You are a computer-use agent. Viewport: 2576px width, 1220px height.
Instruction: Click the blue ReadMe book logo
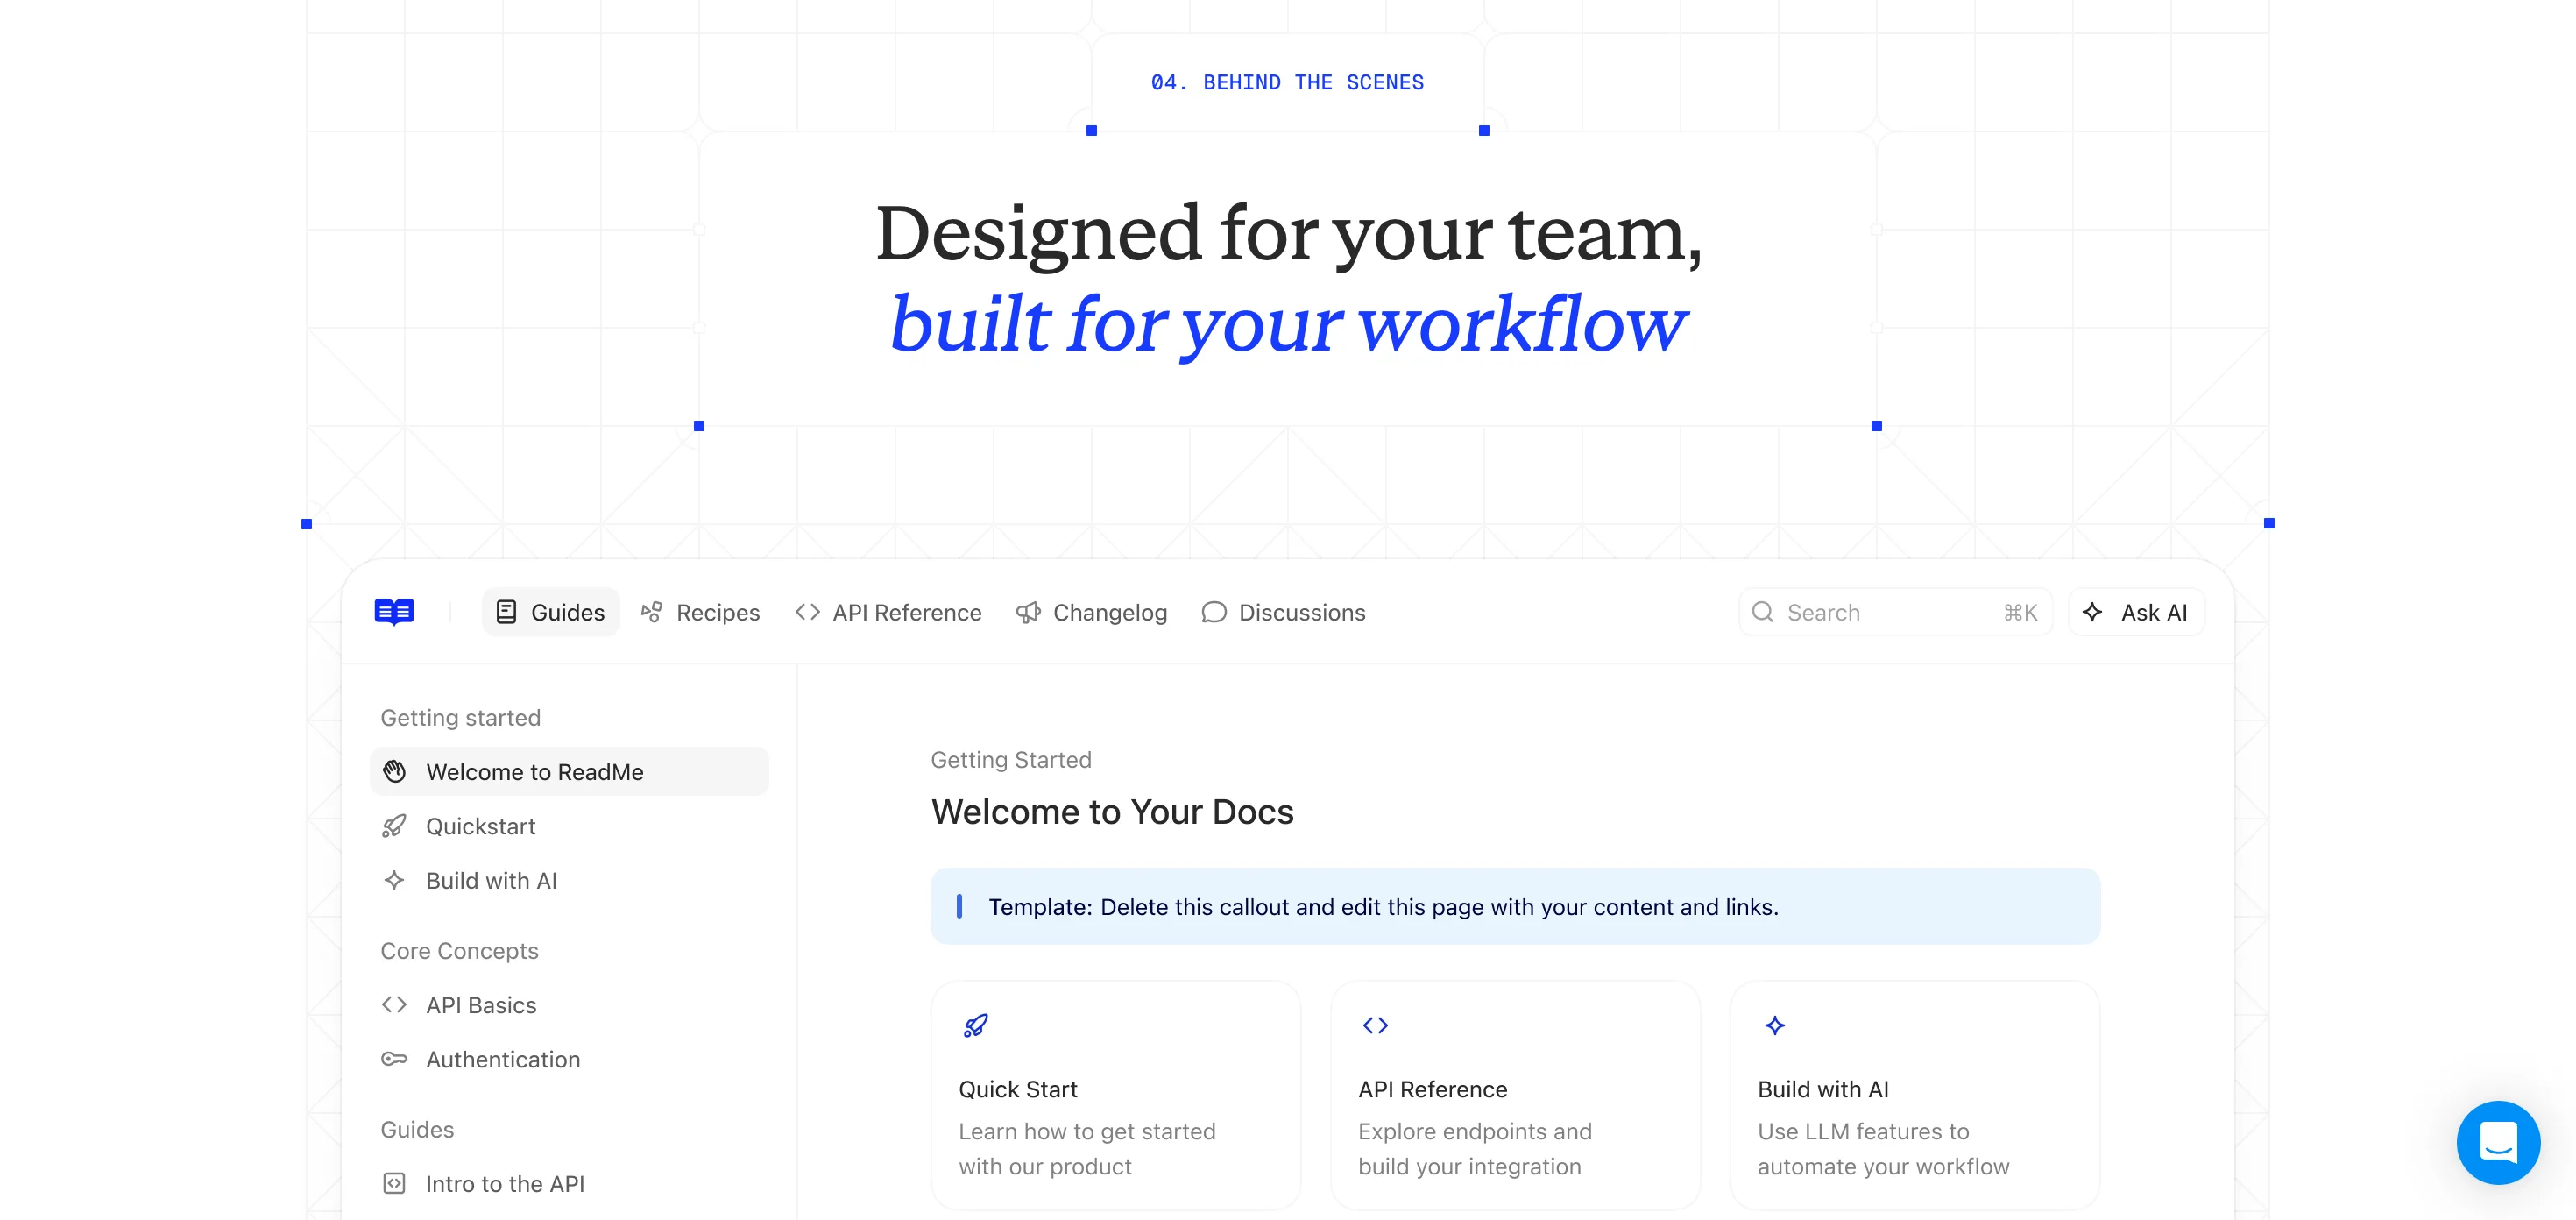pyautogui.click(x=394, y=611)
